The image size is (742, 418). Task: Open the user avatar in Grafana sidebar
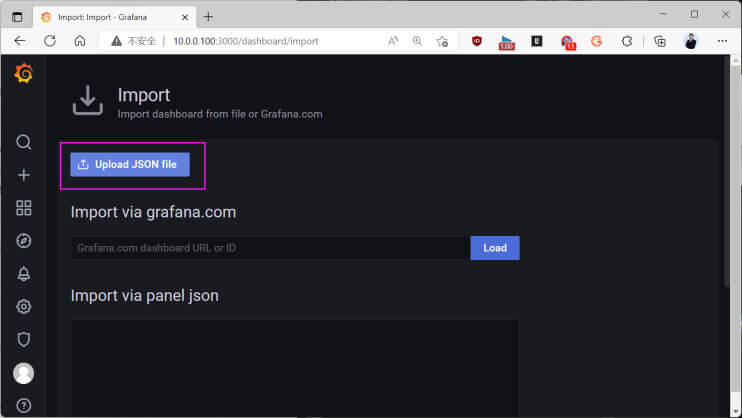pos(24,374)
